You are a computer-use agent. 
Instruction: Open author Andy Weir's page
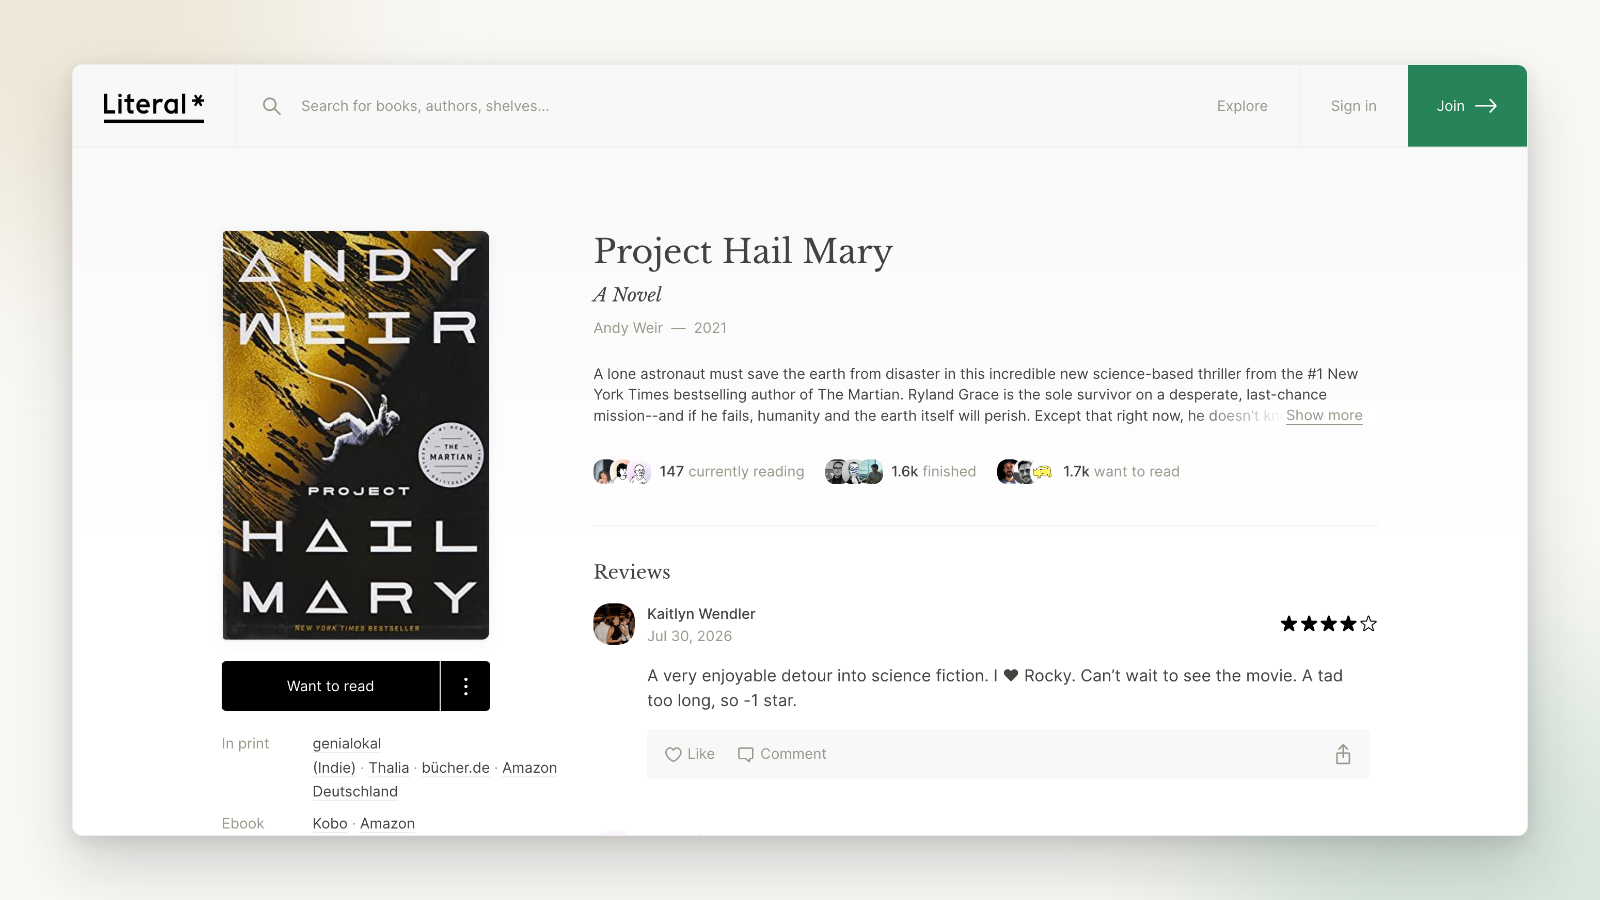coord(628,328)
